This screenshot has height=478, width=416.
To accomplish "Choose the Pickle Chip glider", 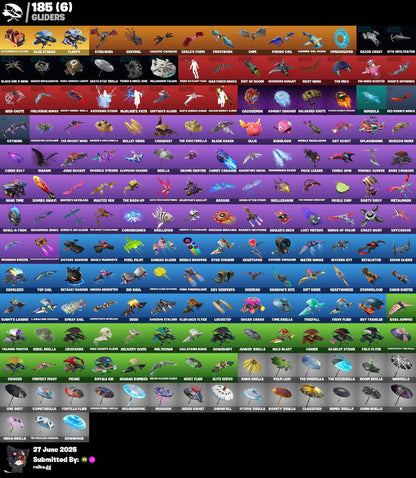I will 341,189.
